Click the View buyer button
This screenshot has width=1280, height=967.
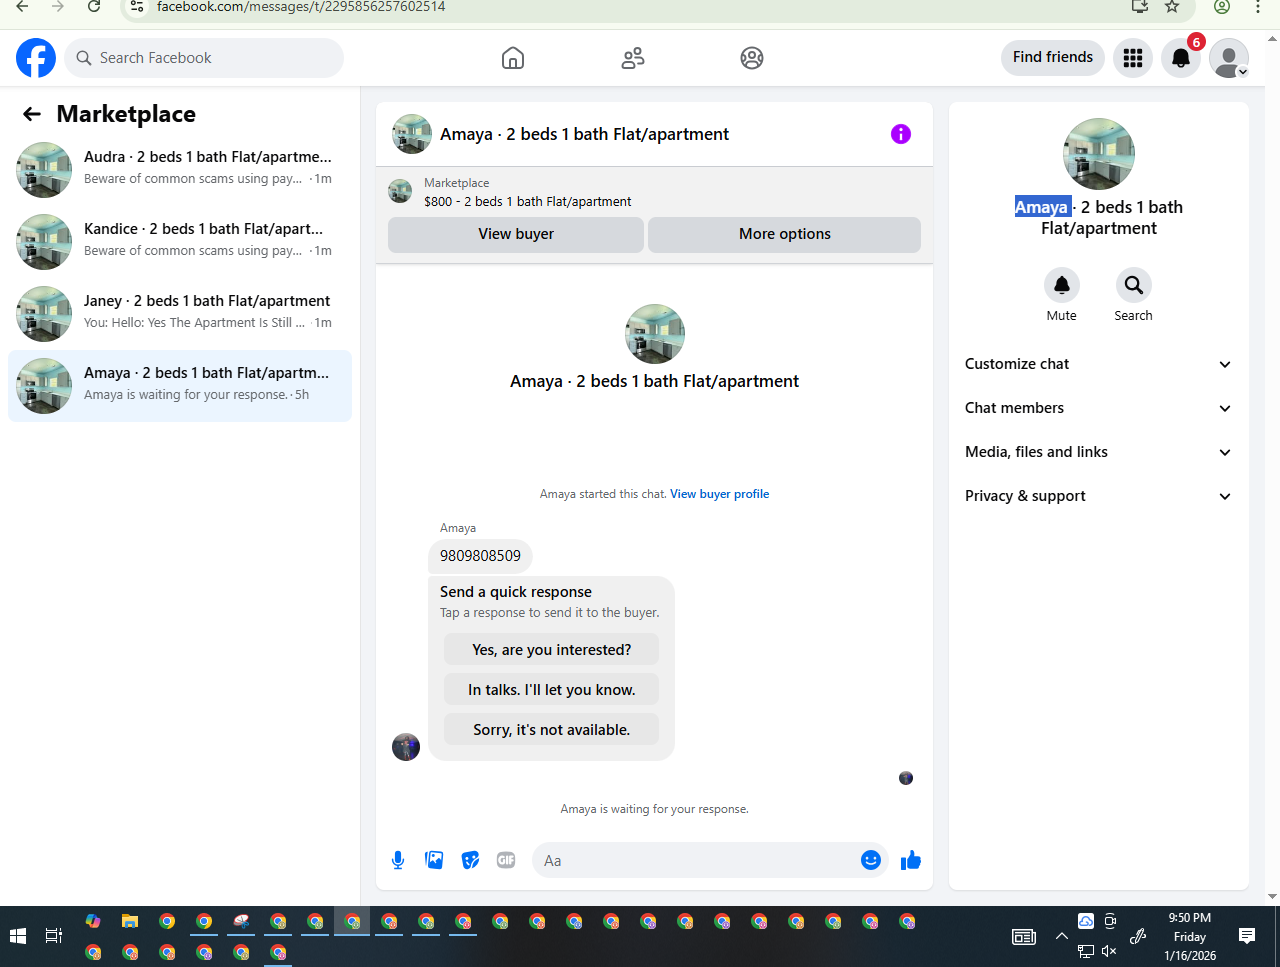(x=516, y=234)
